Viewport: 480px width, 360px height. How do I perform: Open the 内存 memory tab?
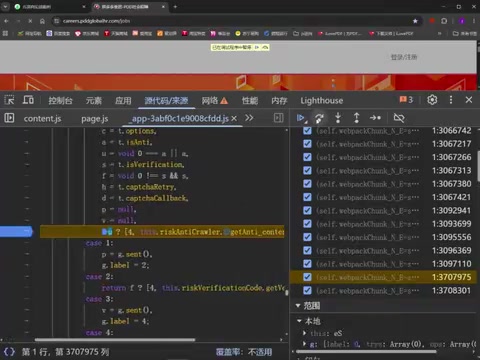(x=279, y=100)
